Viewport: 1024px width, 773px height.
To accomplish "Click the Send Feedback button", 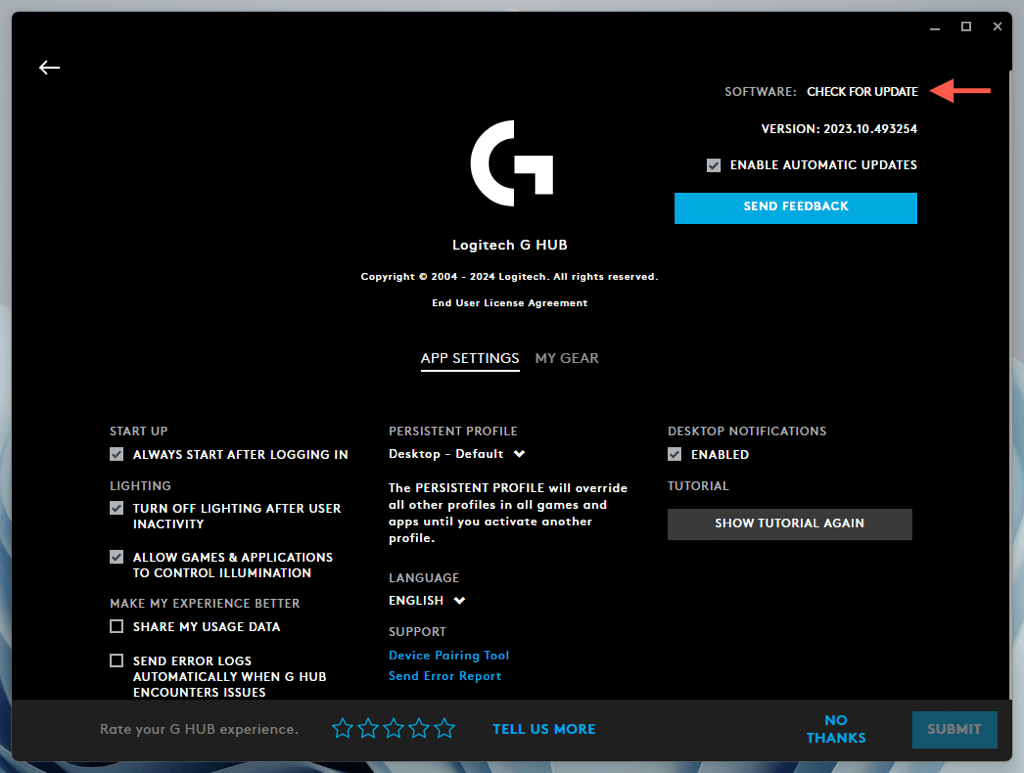I will (795, 208).
